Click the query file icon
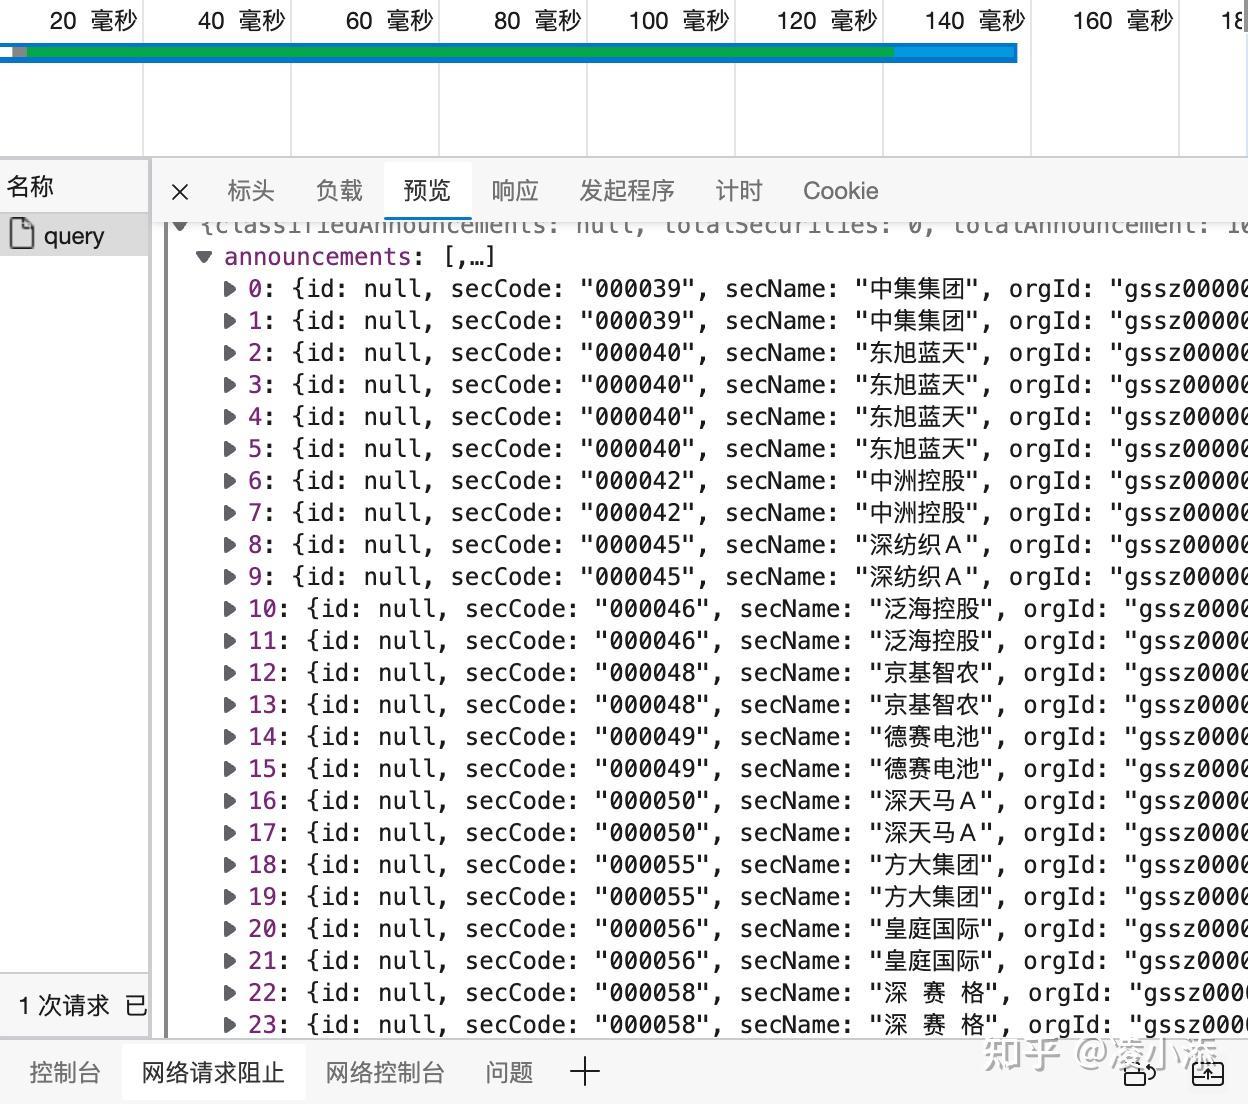Image resolution: width=1248 pixels, height=1104 pixels. (x=22, y=234)
